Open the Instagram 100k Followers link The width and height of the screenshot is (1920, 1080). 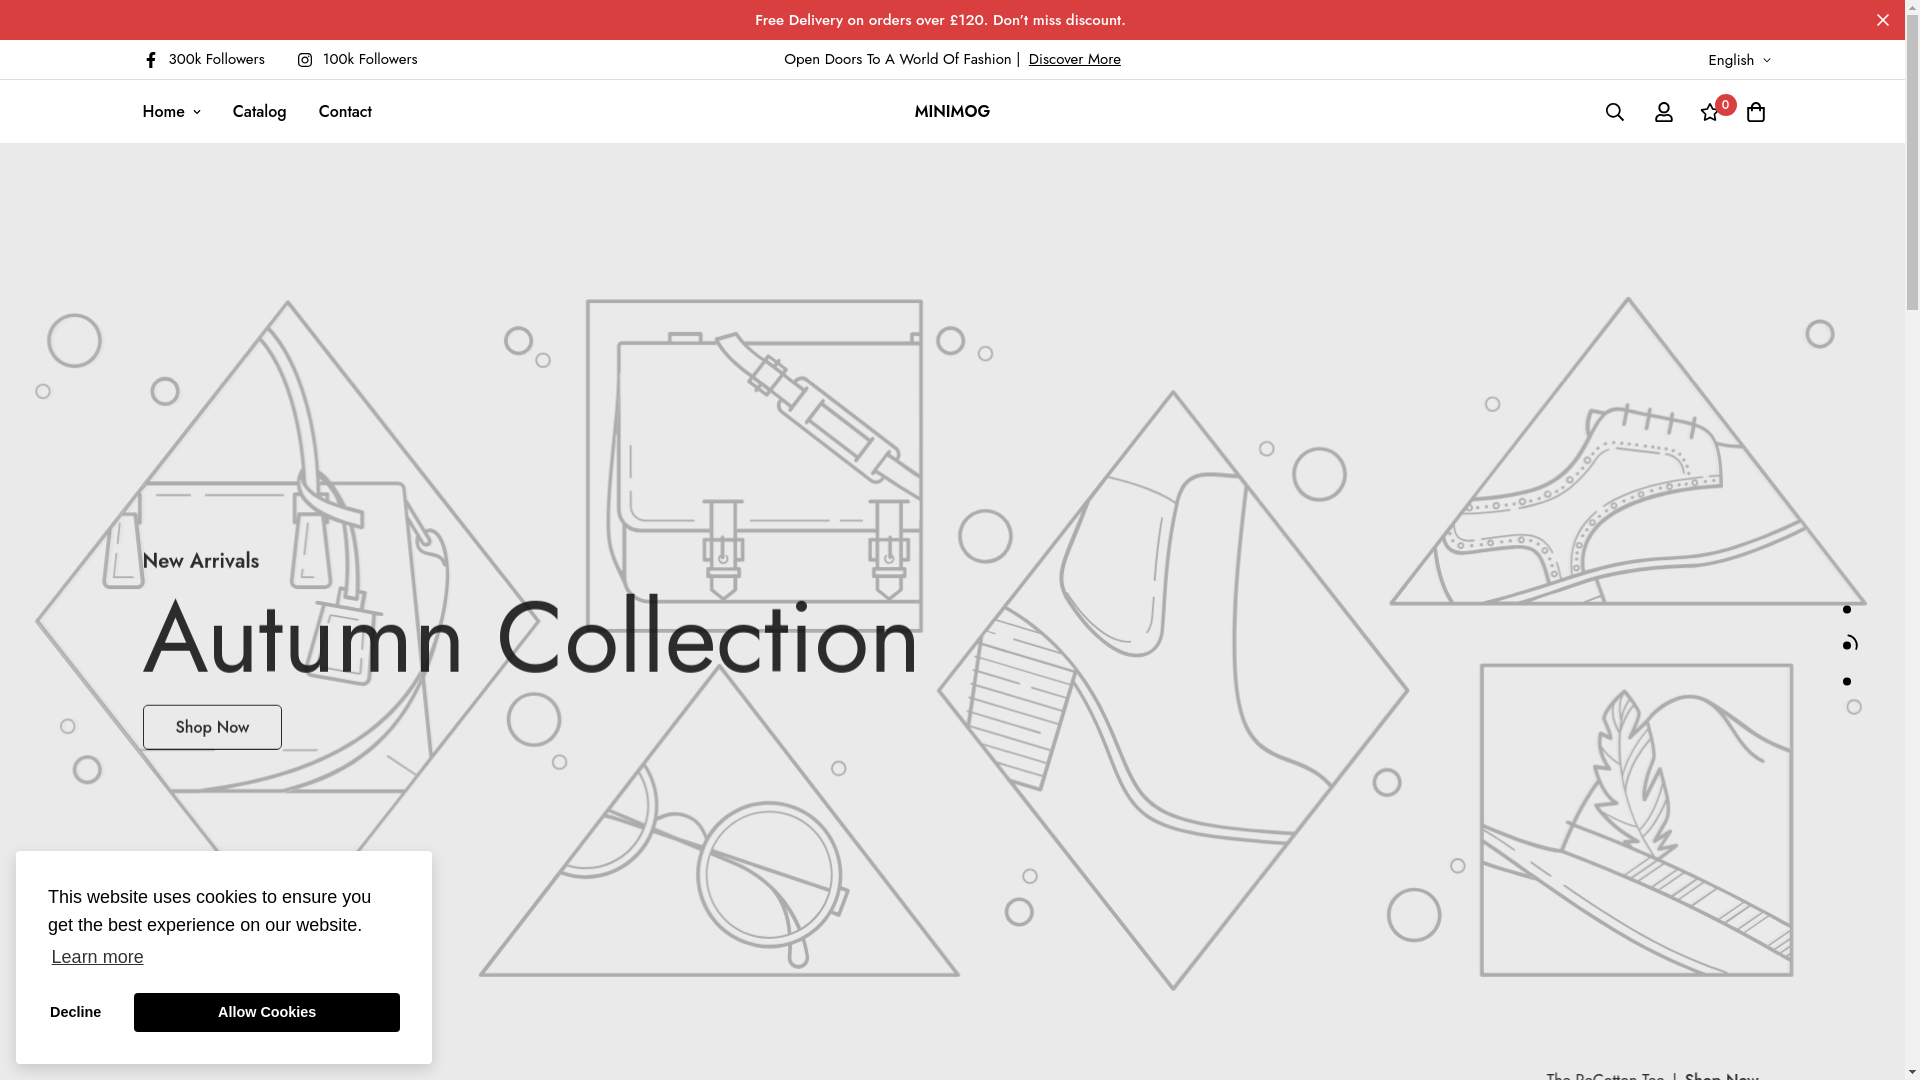point(357,59)
